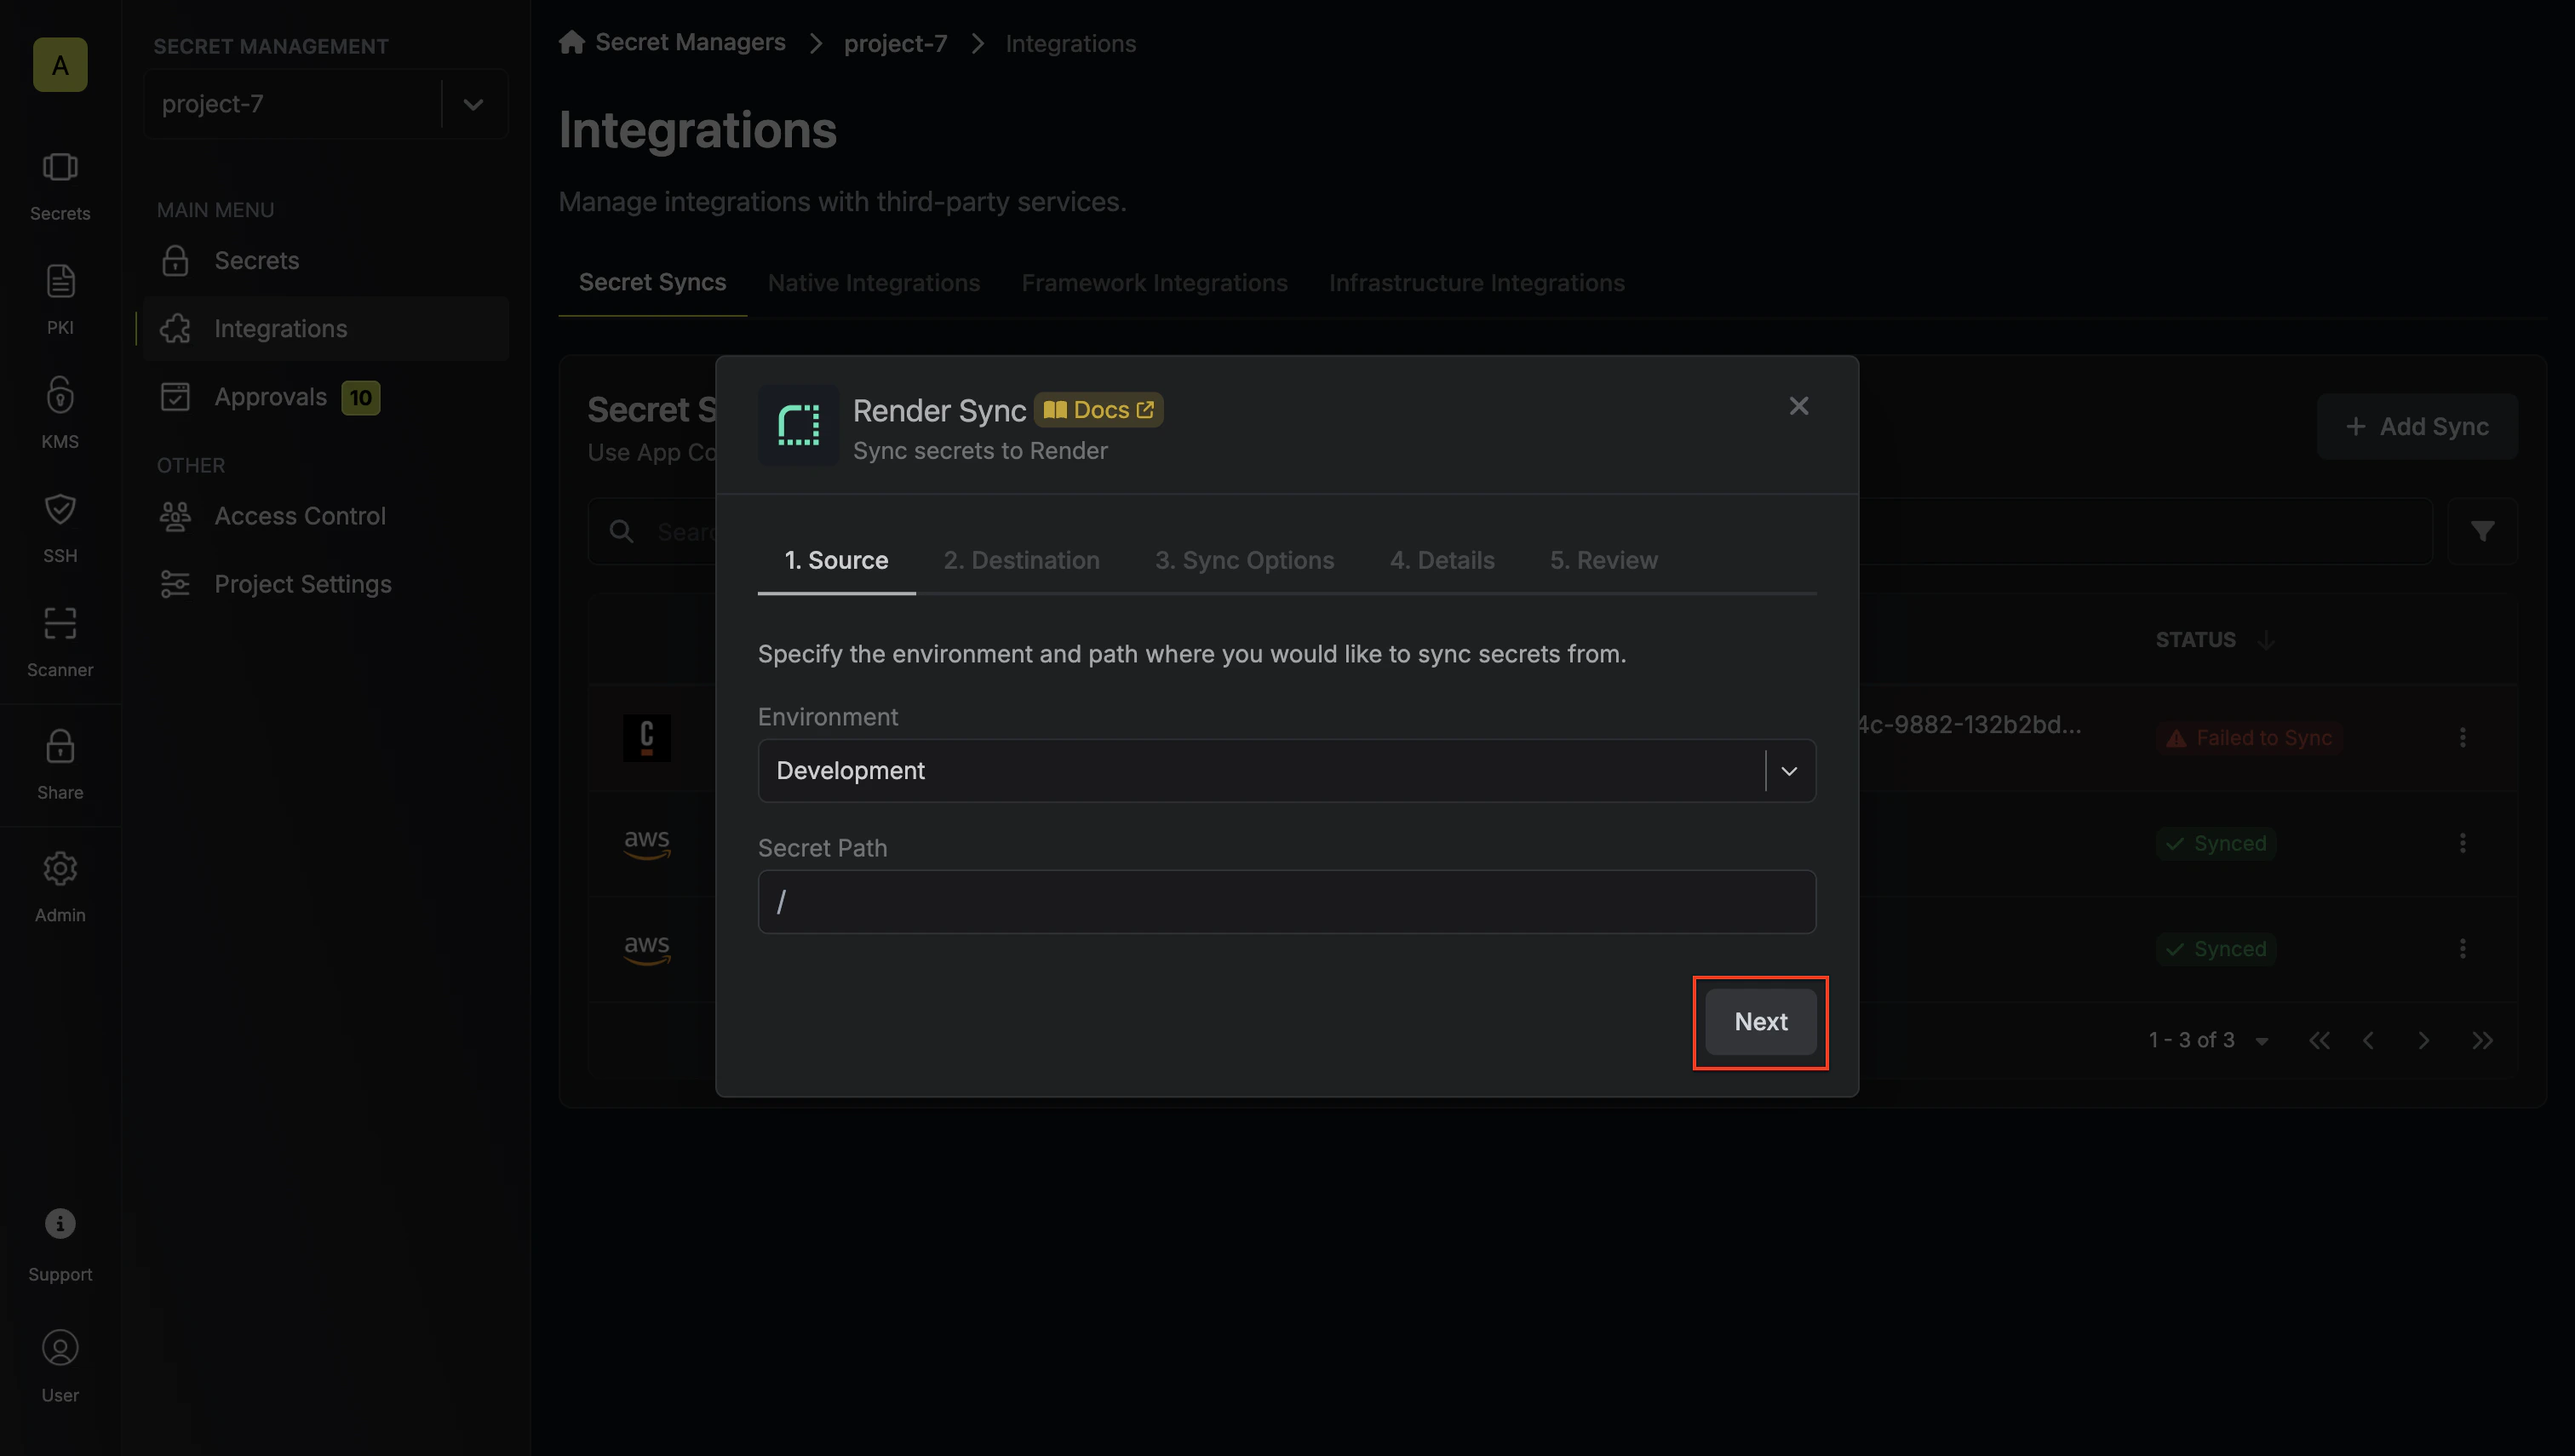Image resolution: width=2575 pixels, height=1456 pixels.
Task: Select the 3. Sync Options step tab
Action: [1244, 561]
